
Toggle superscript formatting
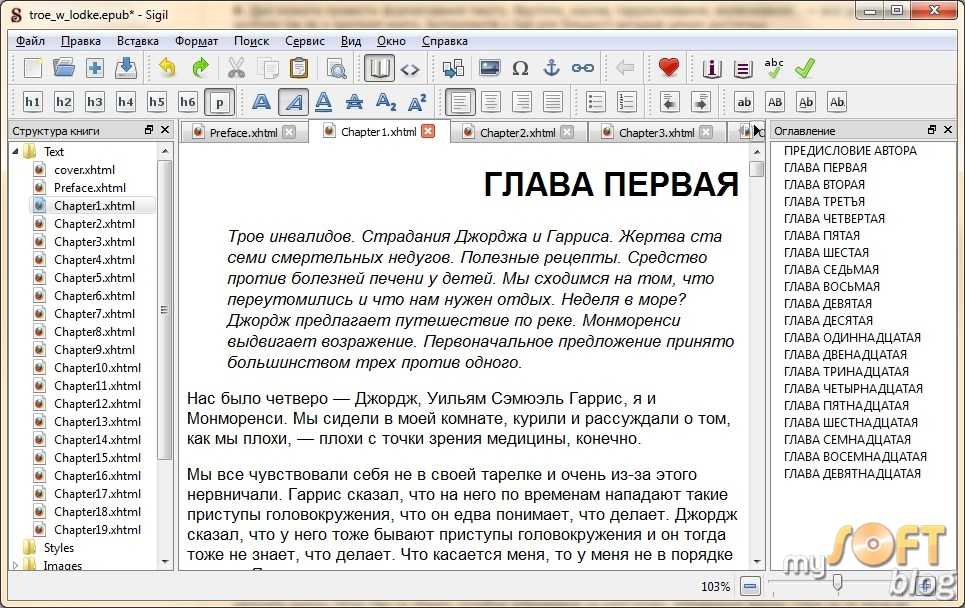417,102
